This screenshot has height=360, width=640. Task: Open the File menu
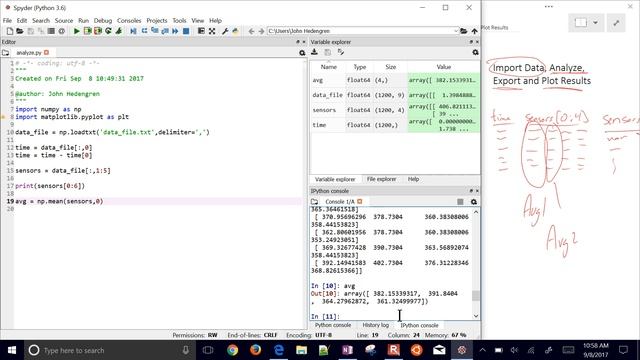[x=7, y=20]
